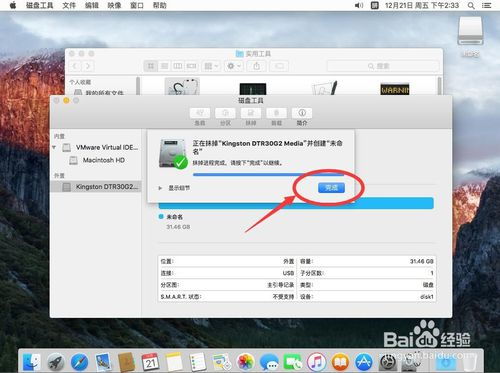Open the 磁盘工具 menu in the menu bar
The height and width of the screenshot is (373, 500).
[x=39, y=5]
